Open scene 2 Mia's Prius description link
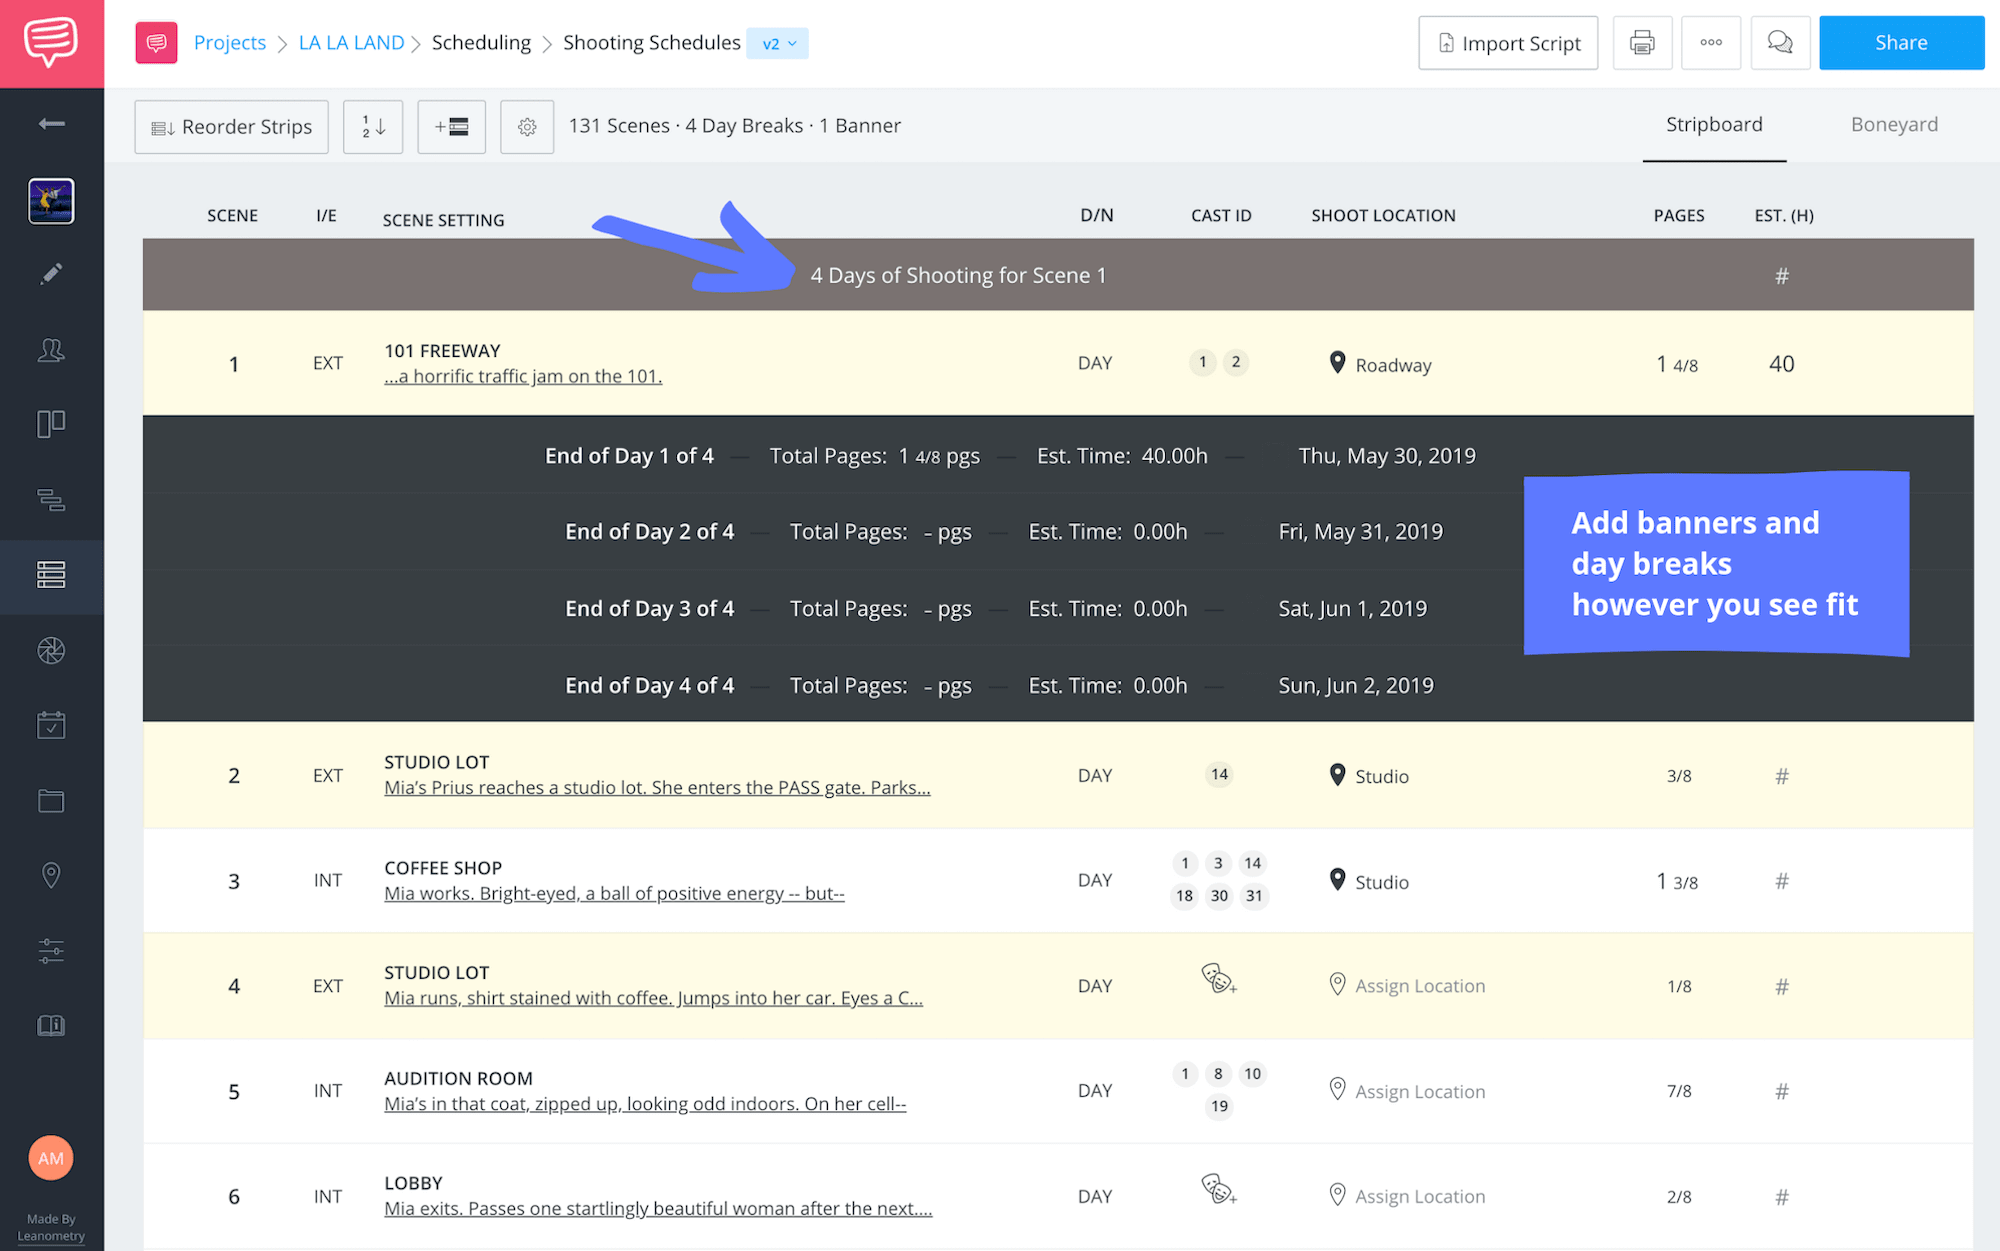The image size is (2000, 1251). pyautogui.click(x=657, y=788)
